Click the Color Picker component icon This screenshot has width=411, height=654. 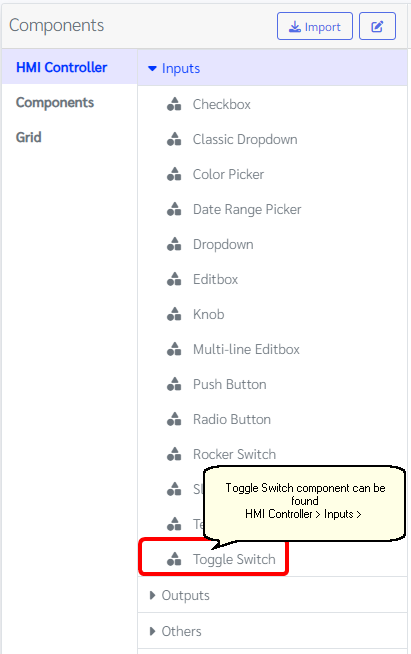[174, 174]
